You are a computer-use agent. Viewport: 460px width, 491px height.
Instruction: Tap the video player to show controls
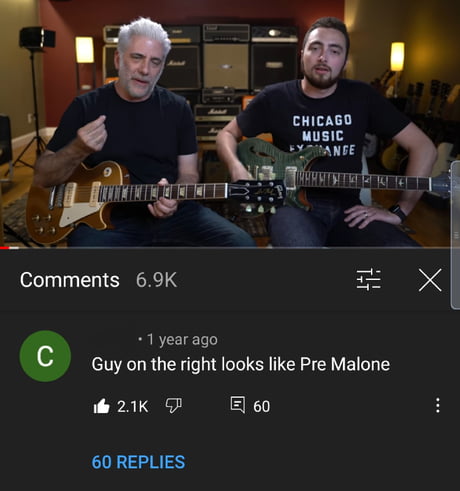pos(230,123)
